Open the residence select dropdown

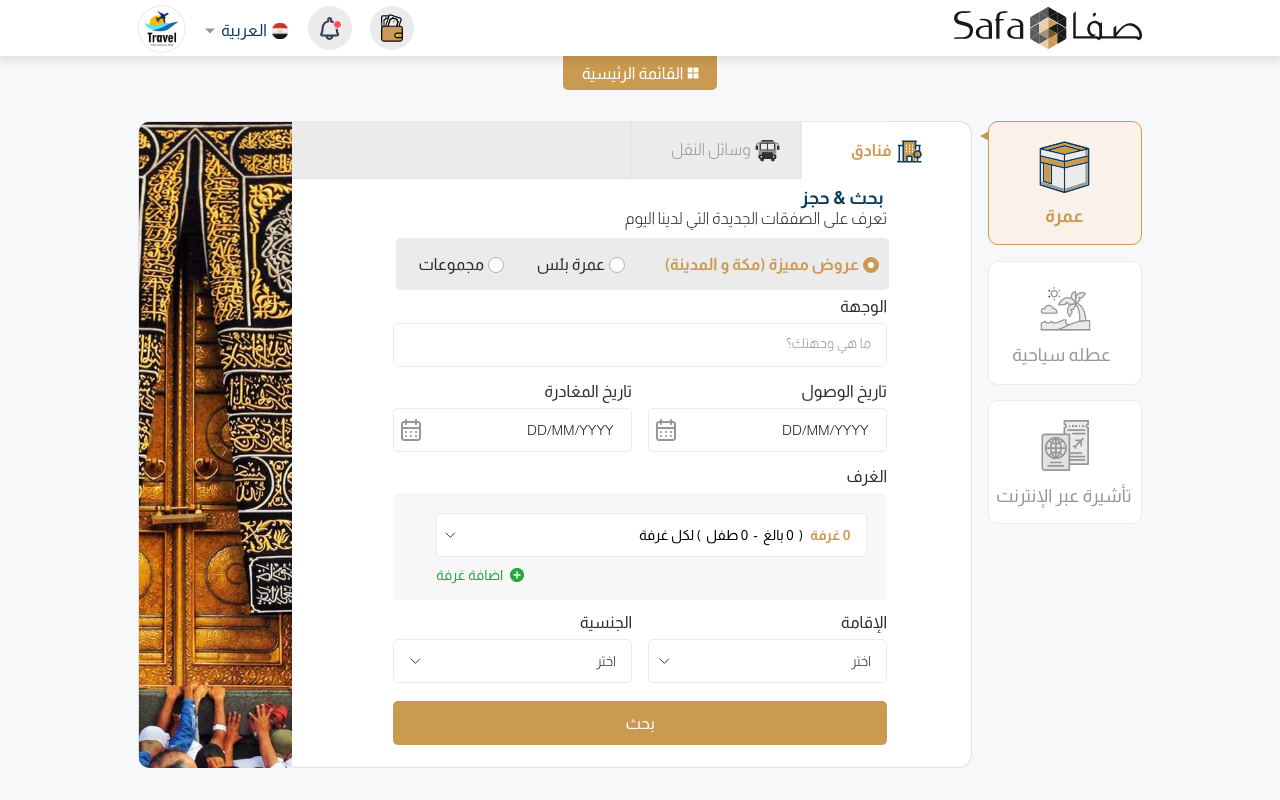point(767,661)
